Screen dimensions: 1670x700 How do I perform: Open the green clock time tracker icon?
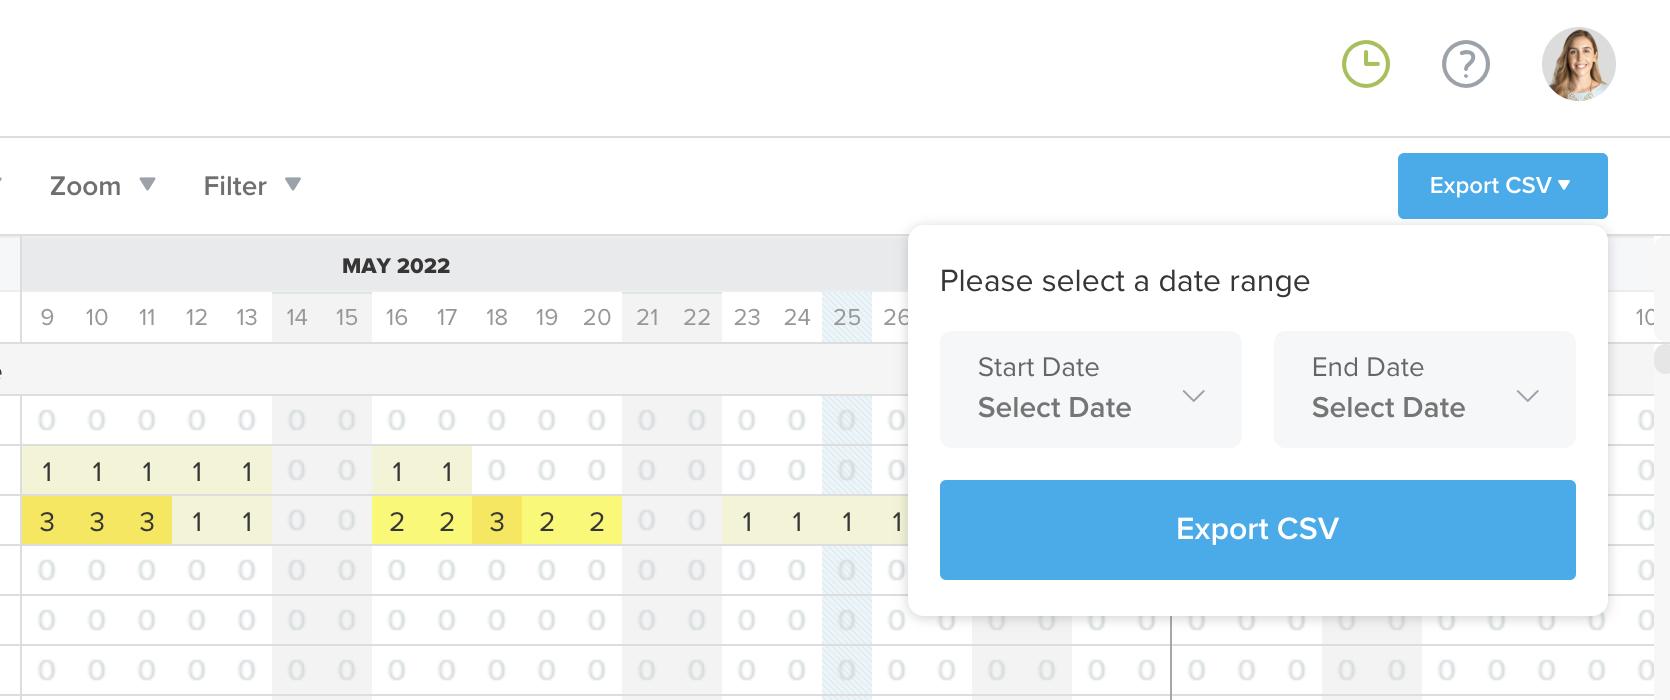click(1365, 65)
